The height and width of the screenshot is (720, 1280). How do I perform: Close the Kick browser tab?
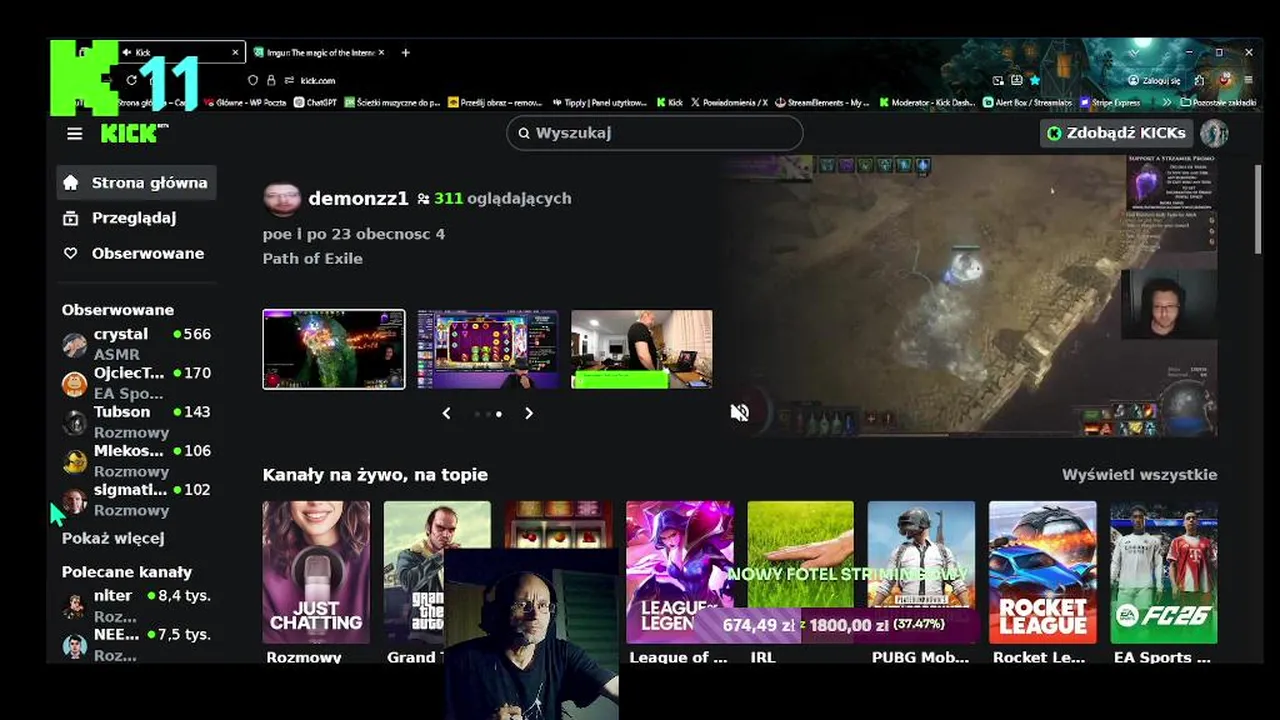pyautogui.click(x=236, y=52)
